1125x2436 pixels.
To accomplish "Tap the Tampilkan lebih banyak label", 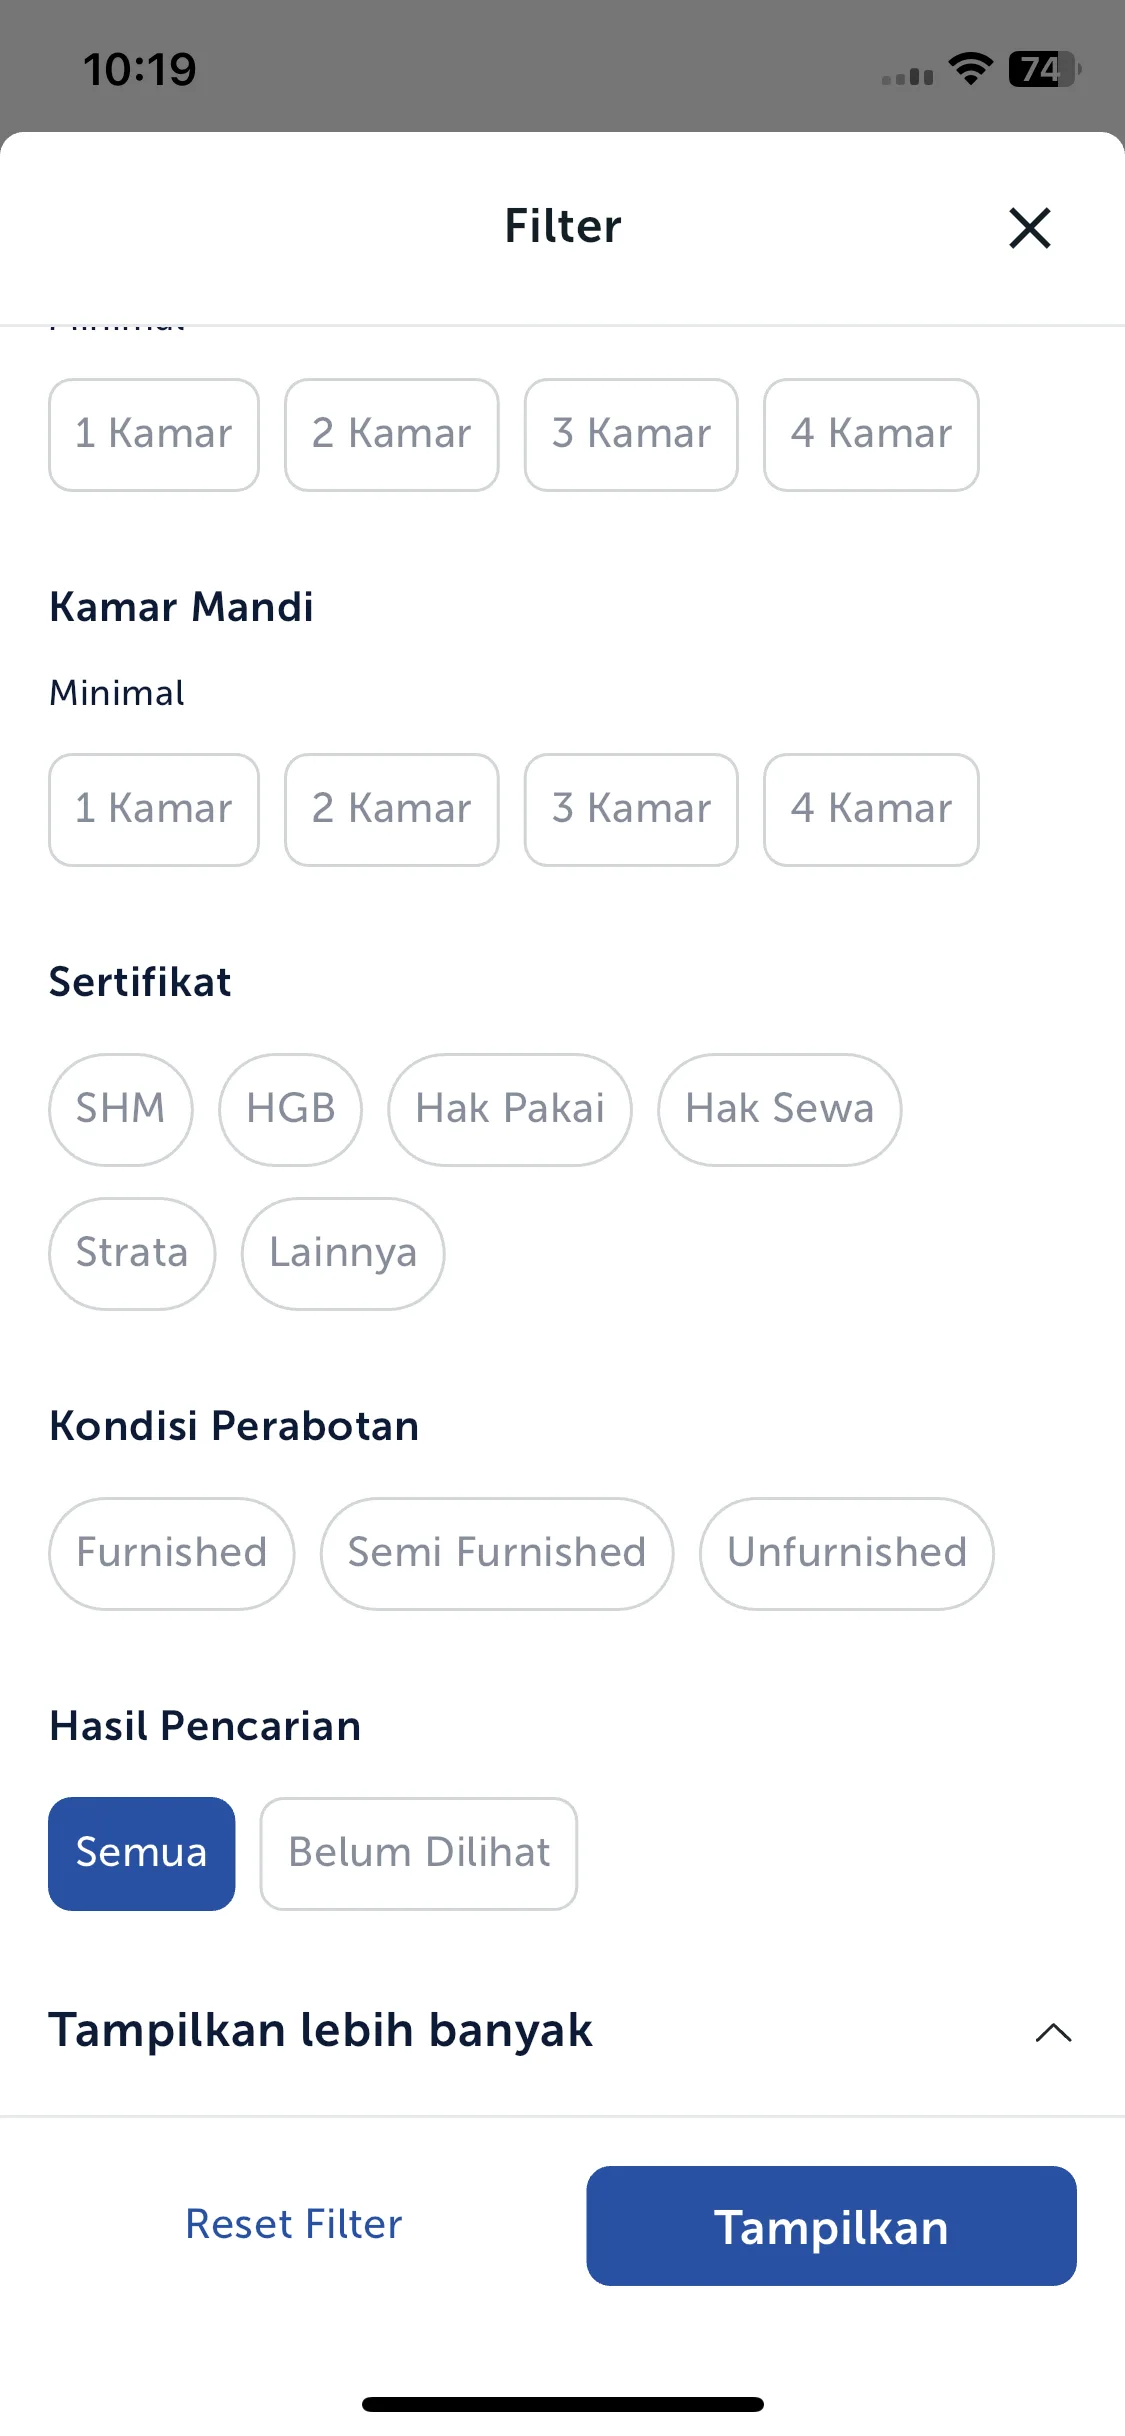I will 321,2031.
